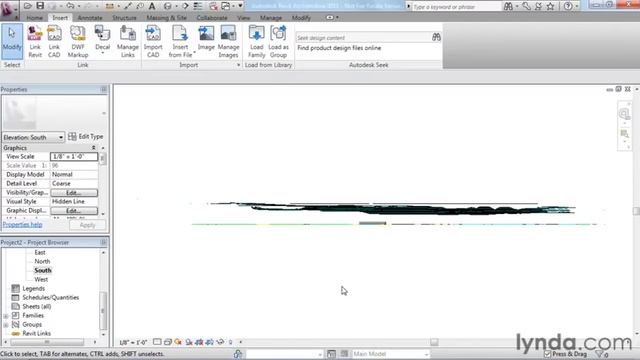This screenshot has height=360, width=640.
Task: Click the Visibility/Graphics Edit button
Action: (x=74, y=192)
